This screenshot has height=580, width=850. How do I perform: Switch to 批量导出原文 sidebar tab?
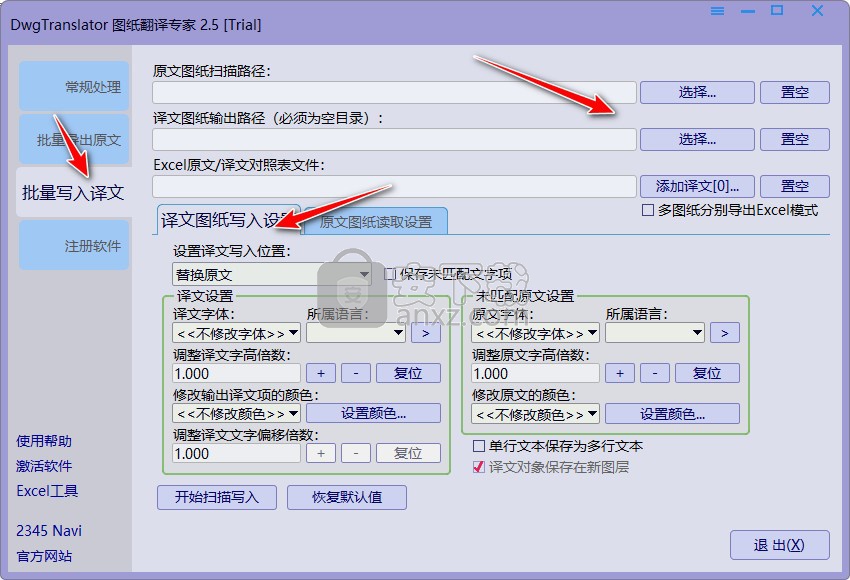coord(74,139)
